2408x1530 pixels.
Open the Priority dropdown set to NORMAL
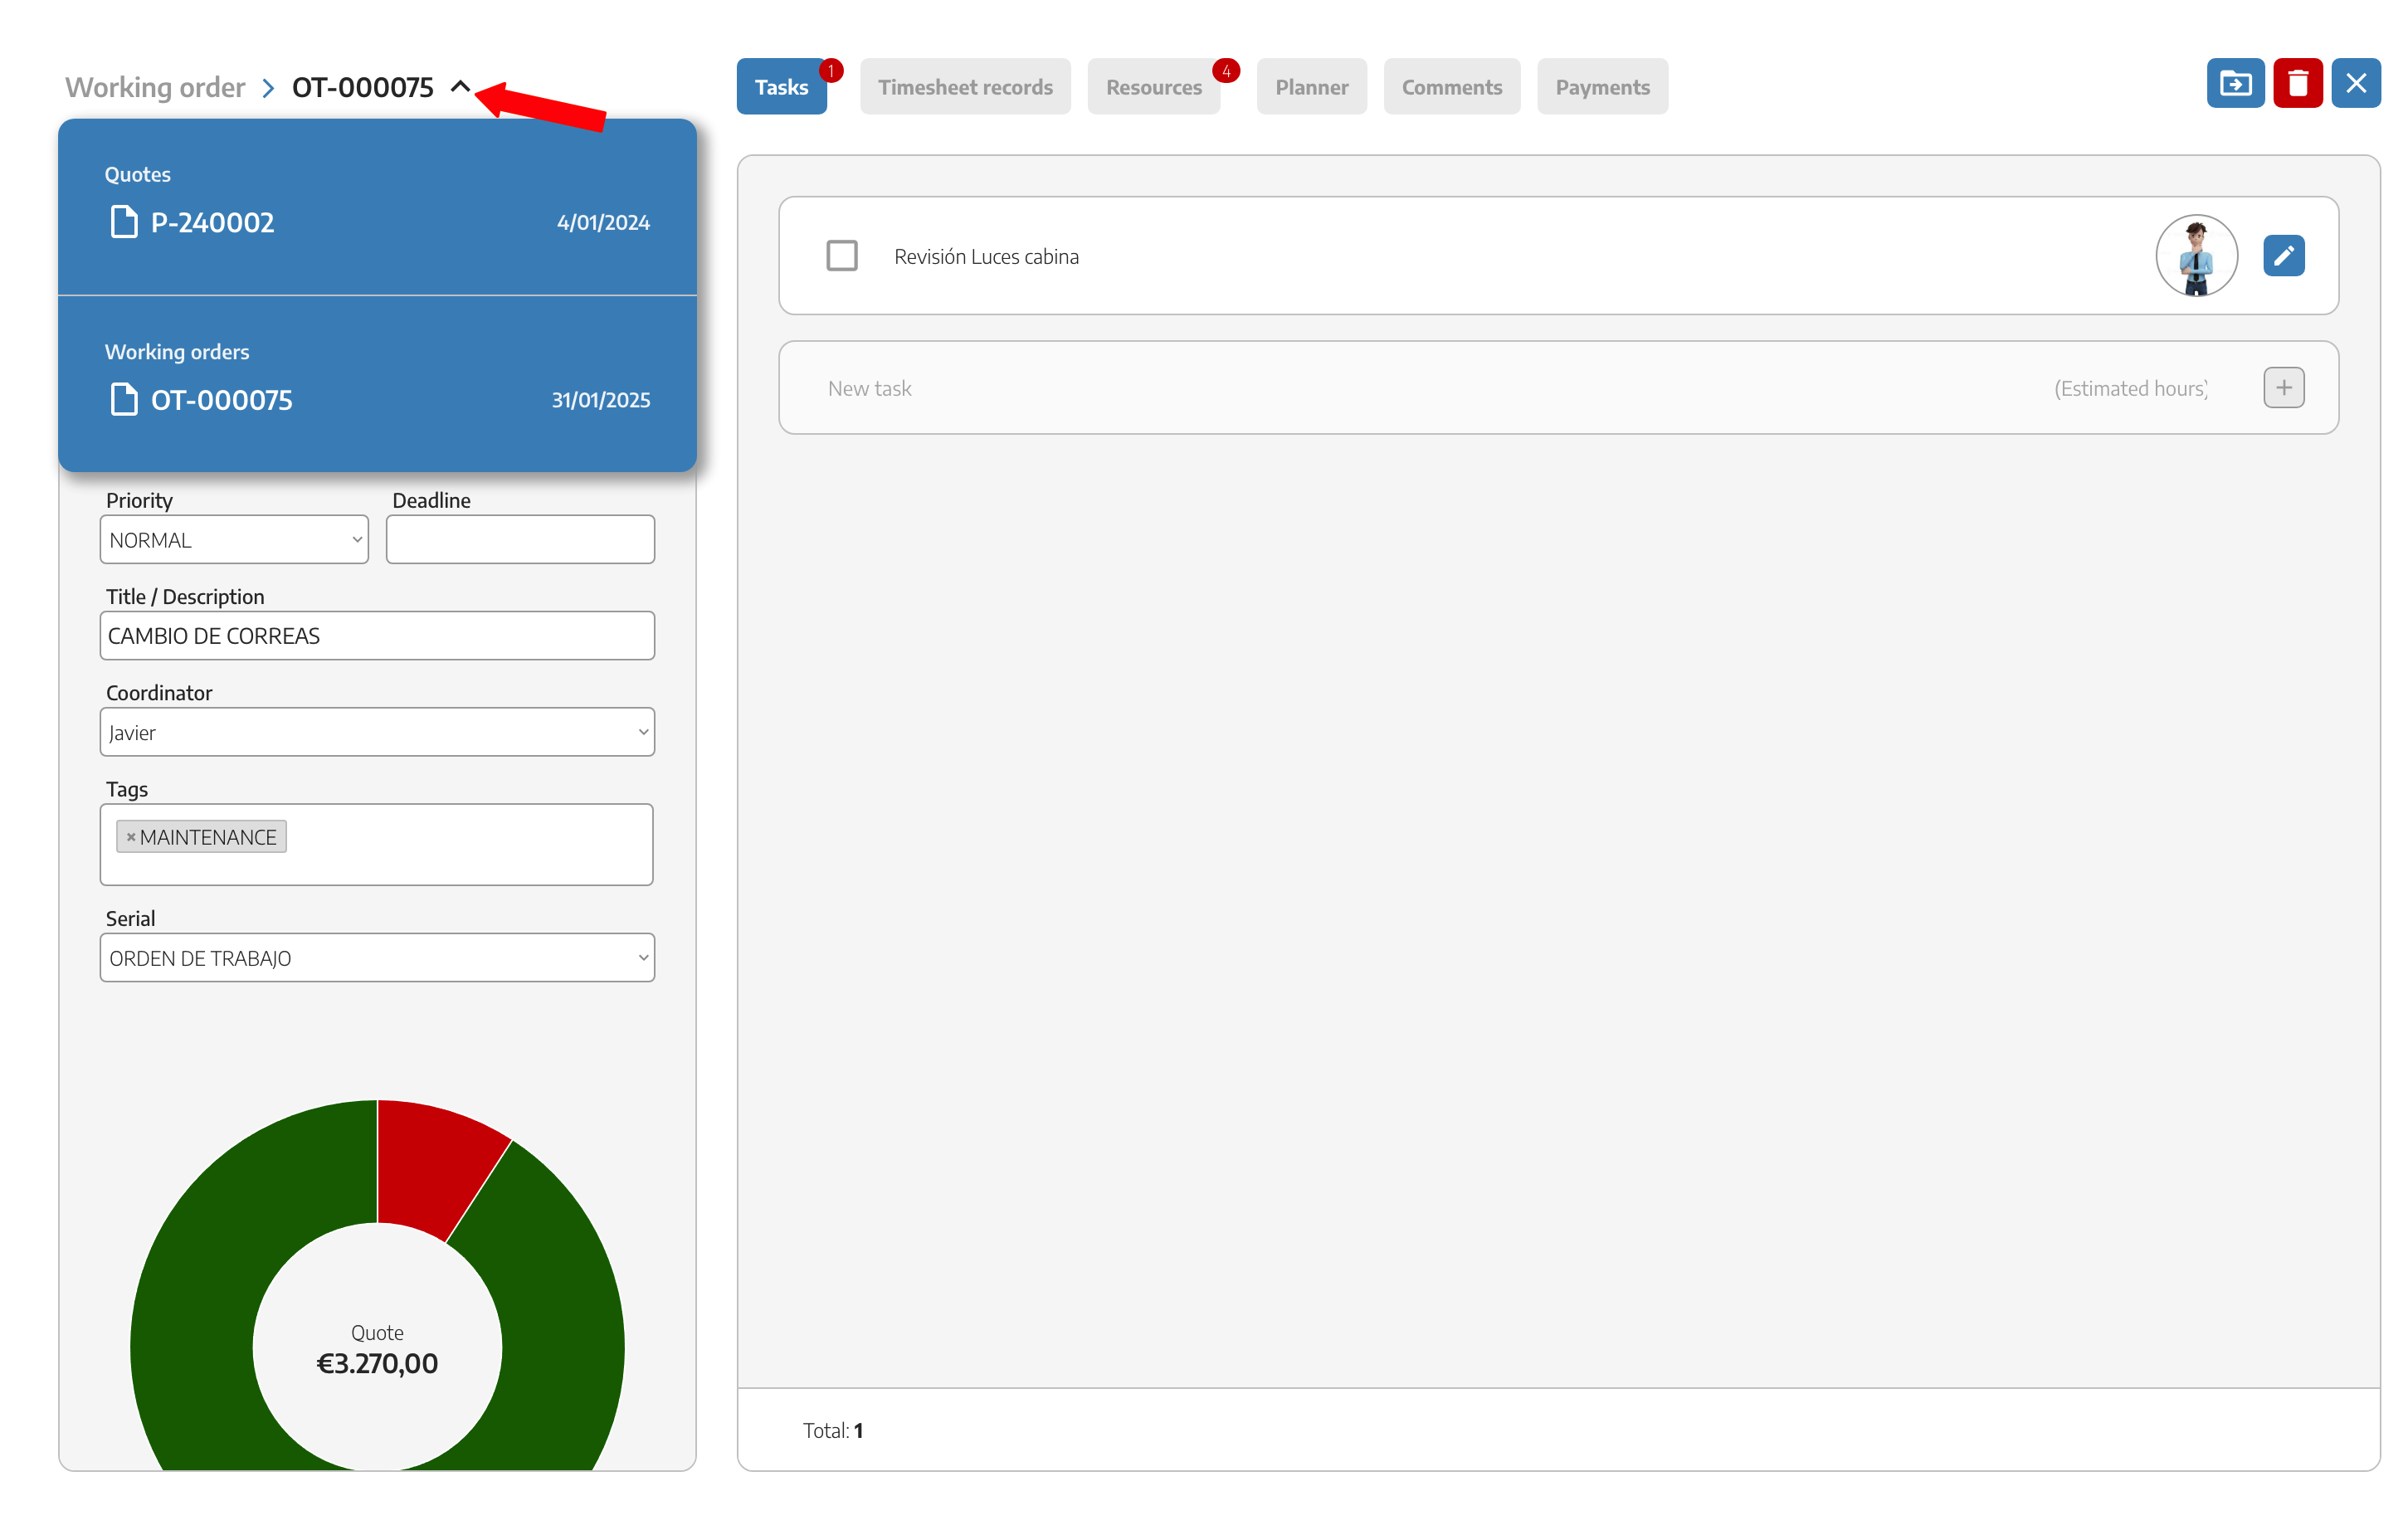[234, 540]
